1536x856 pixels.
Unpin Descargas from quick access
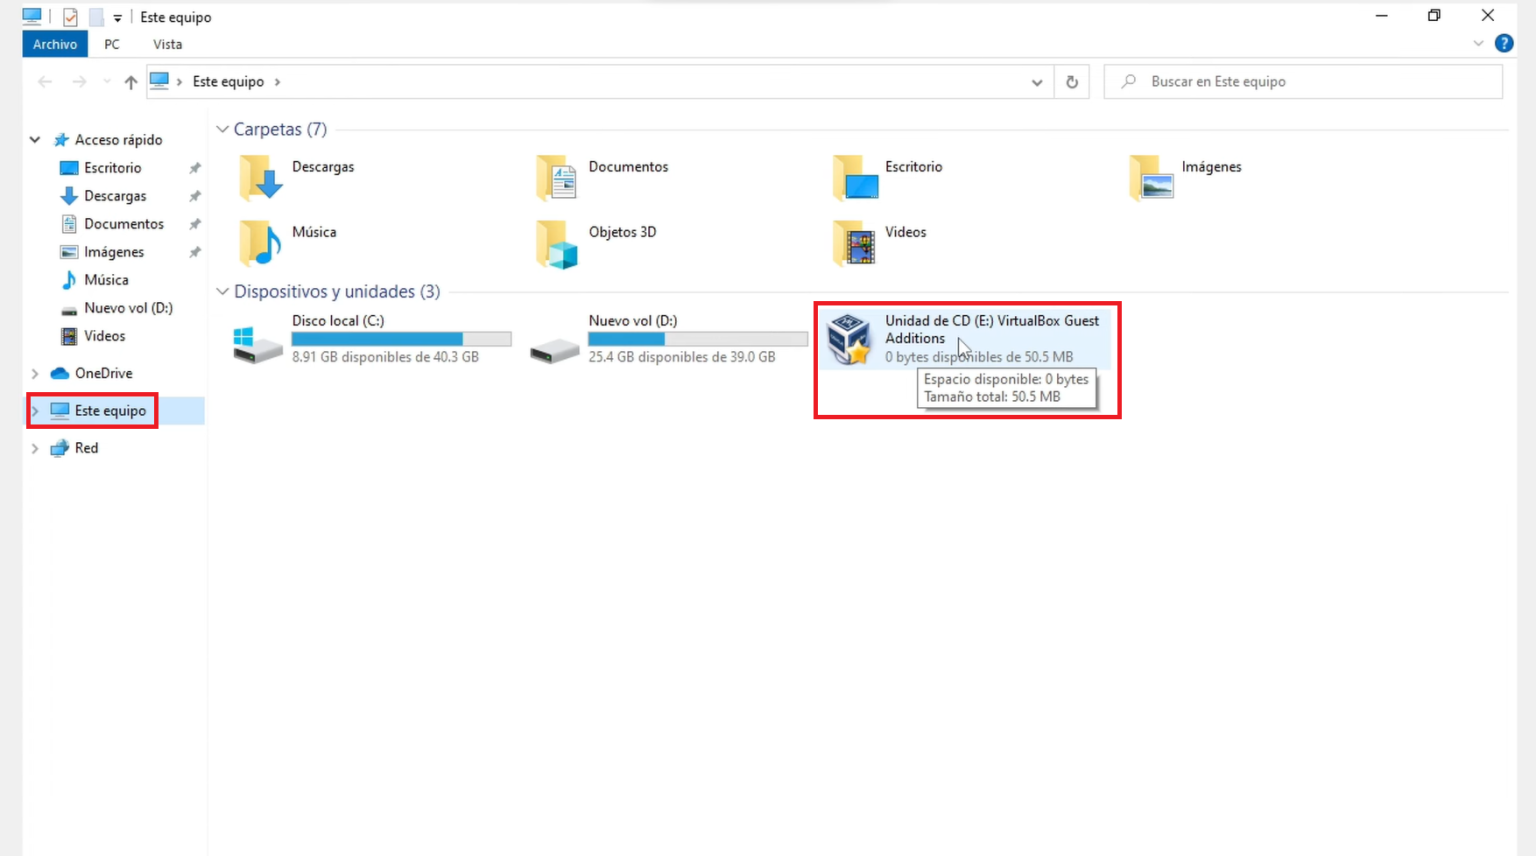point(195,196)
